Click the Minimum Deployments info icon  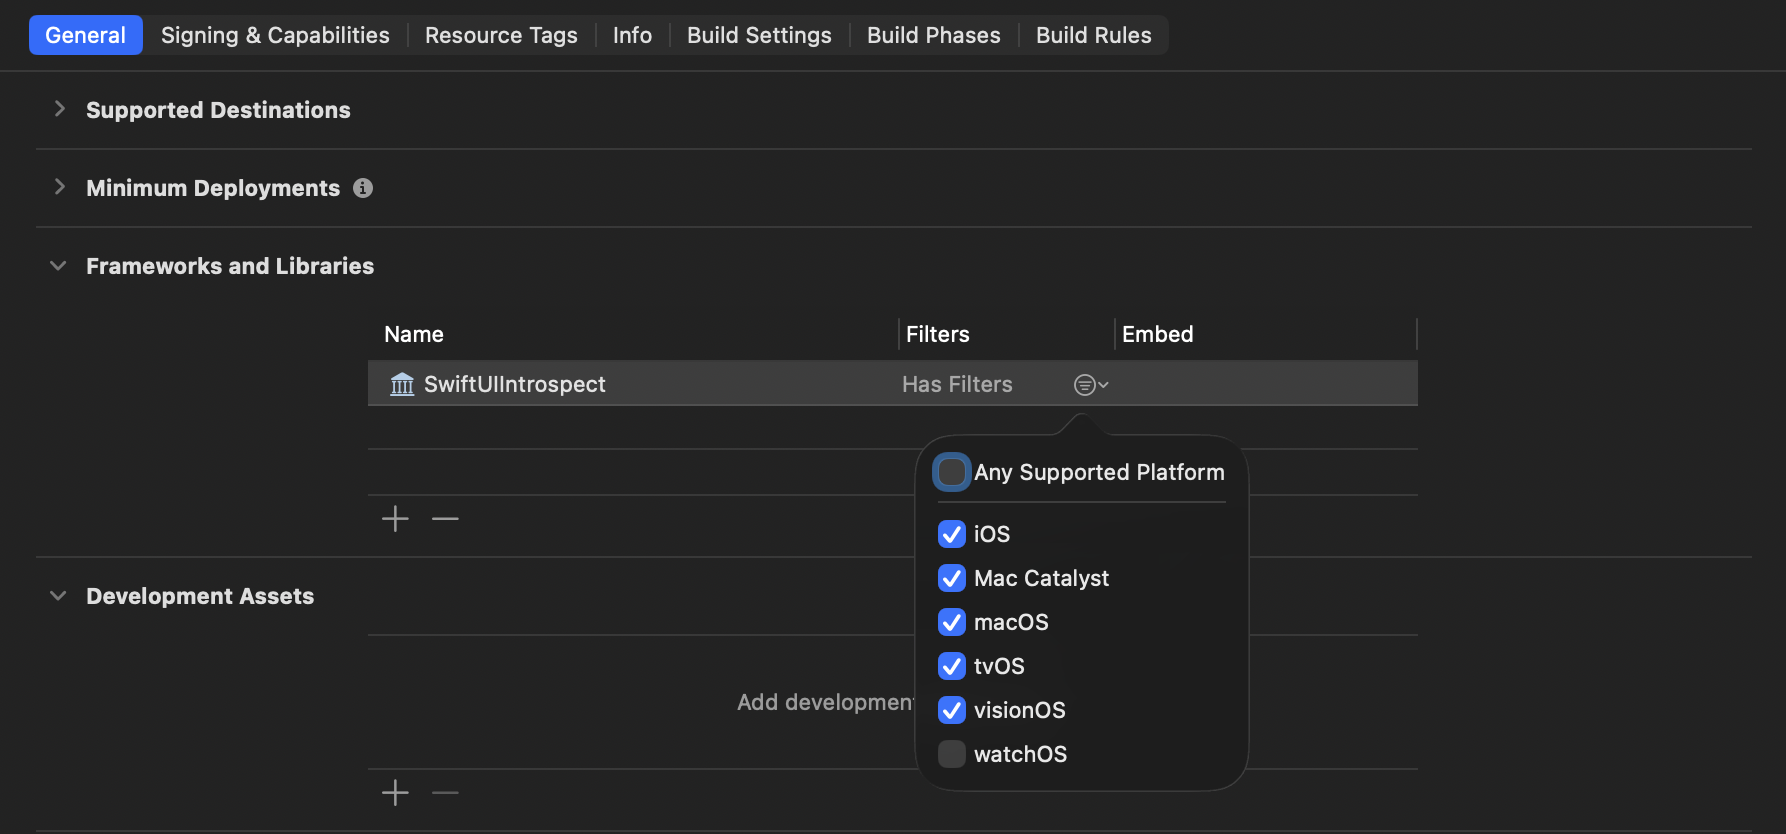point(363,188)
